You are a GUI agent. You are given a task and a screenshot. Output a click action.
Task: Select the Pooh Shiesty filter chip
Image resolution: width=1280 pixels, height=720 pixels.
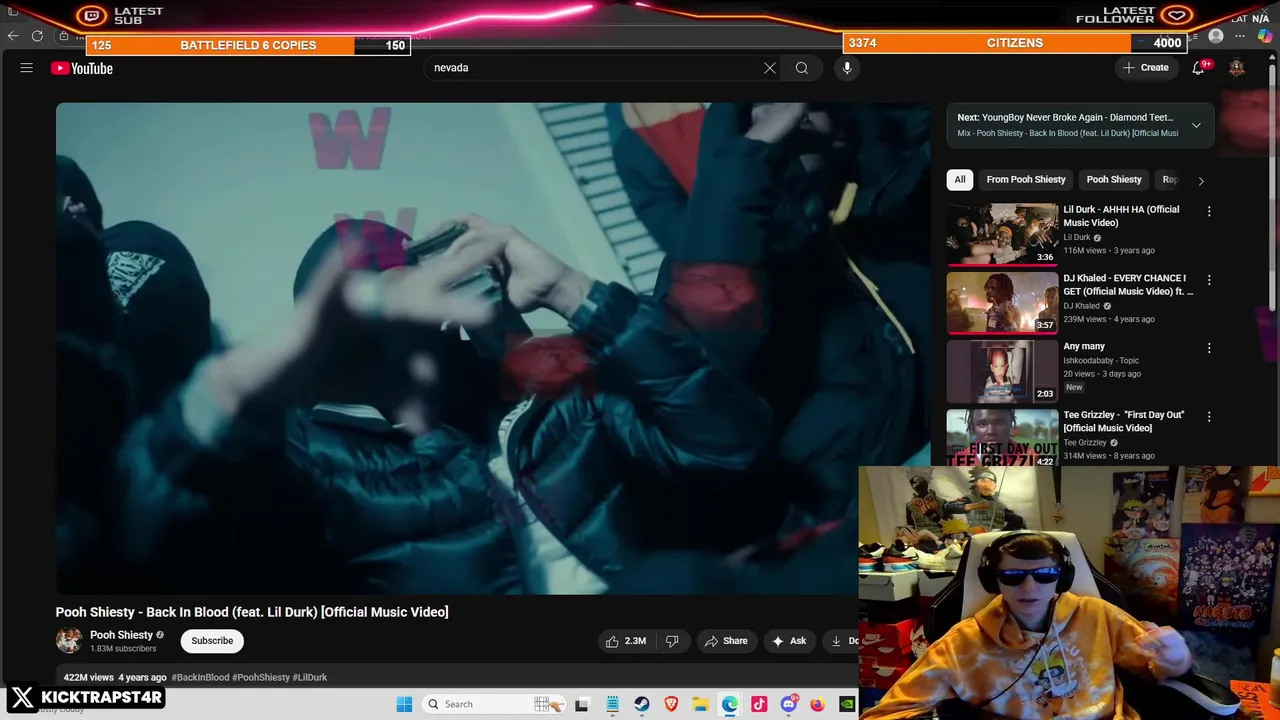[x=1114, y=179]
